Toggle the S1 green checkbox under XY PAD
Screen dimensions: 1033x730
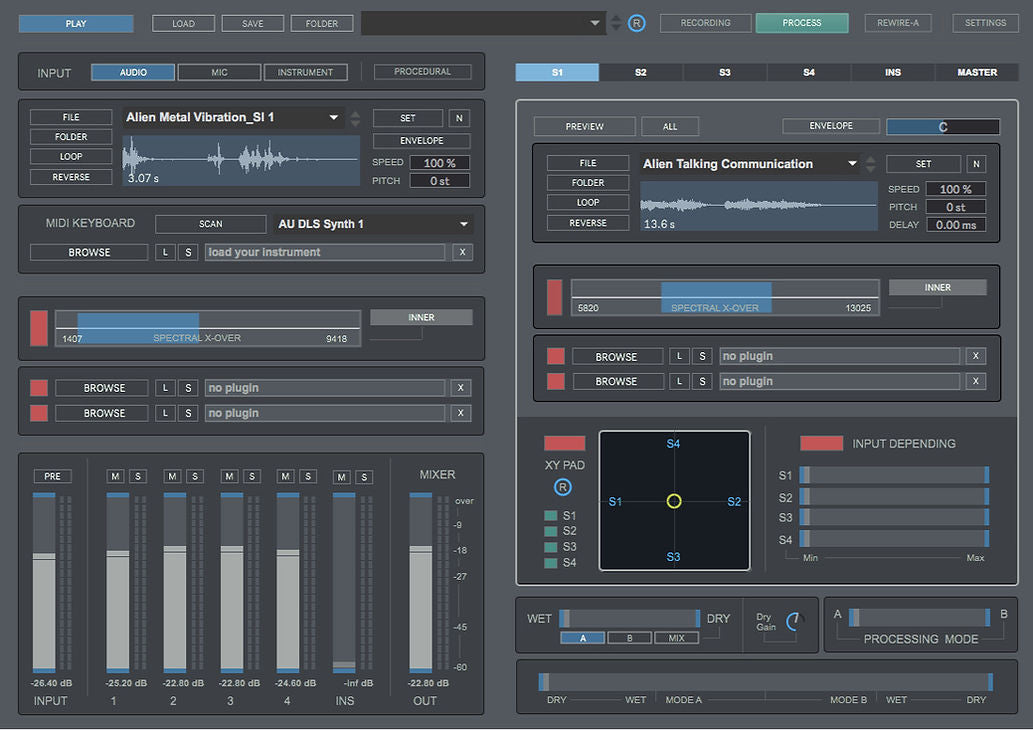click(550, 516)
